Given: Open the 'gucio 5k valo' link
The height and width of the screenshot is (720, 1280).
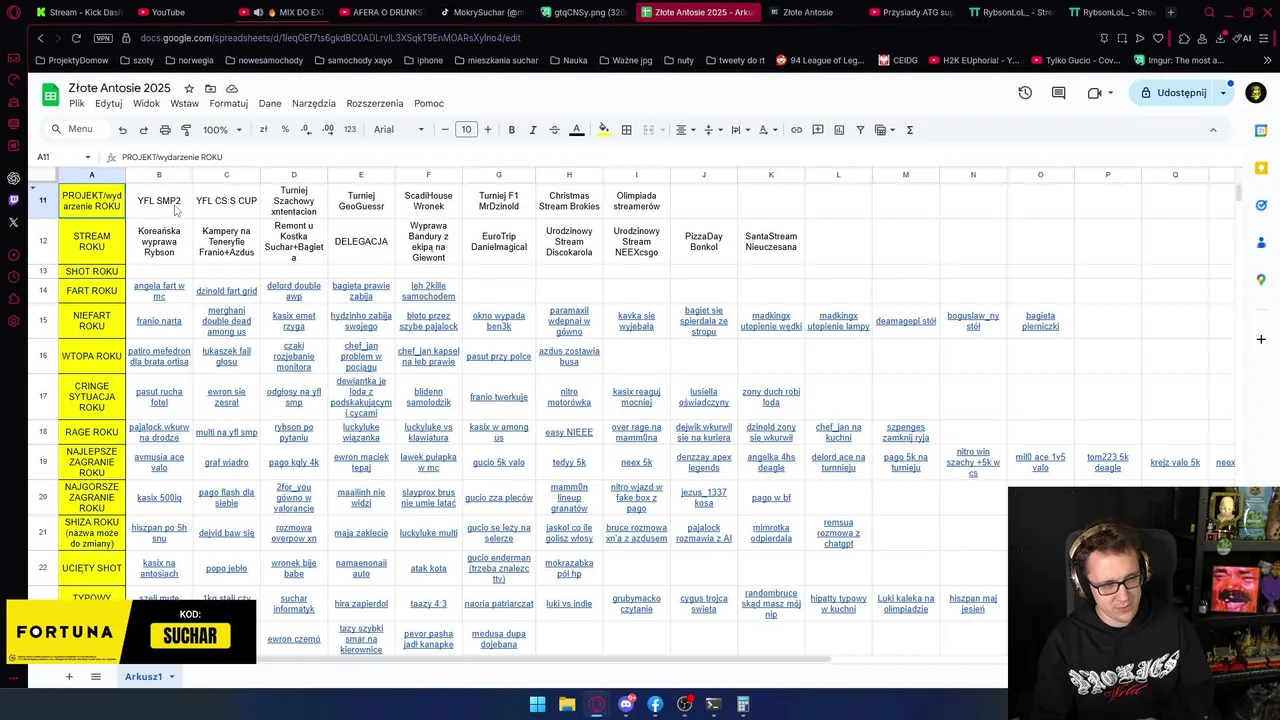Looking at the screenshot, I should click(x=499, y=463).
